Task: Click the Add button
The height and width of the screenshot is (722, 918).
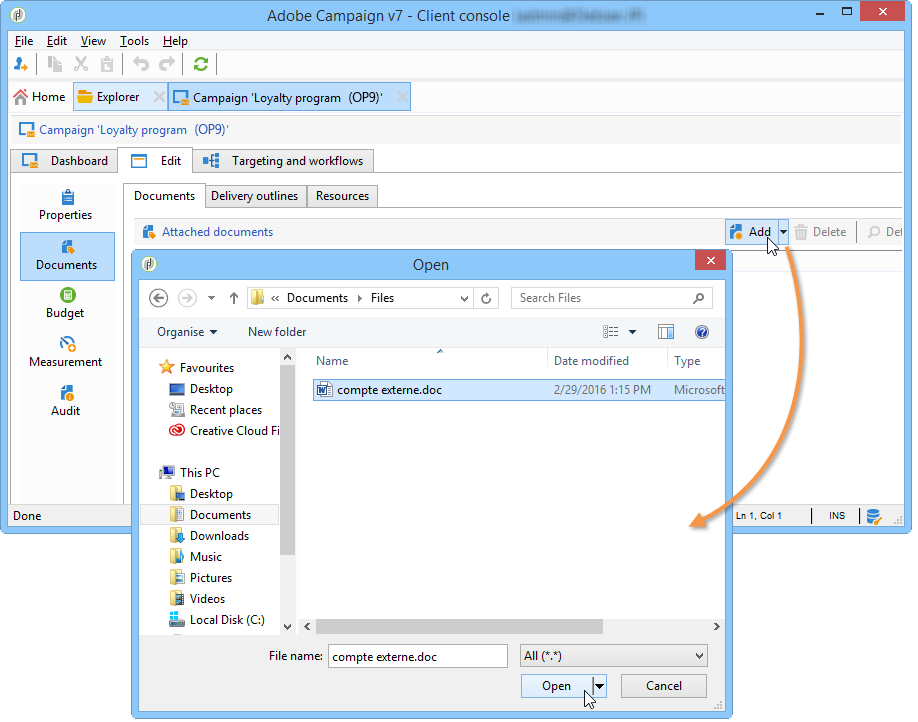Action: 752,232
